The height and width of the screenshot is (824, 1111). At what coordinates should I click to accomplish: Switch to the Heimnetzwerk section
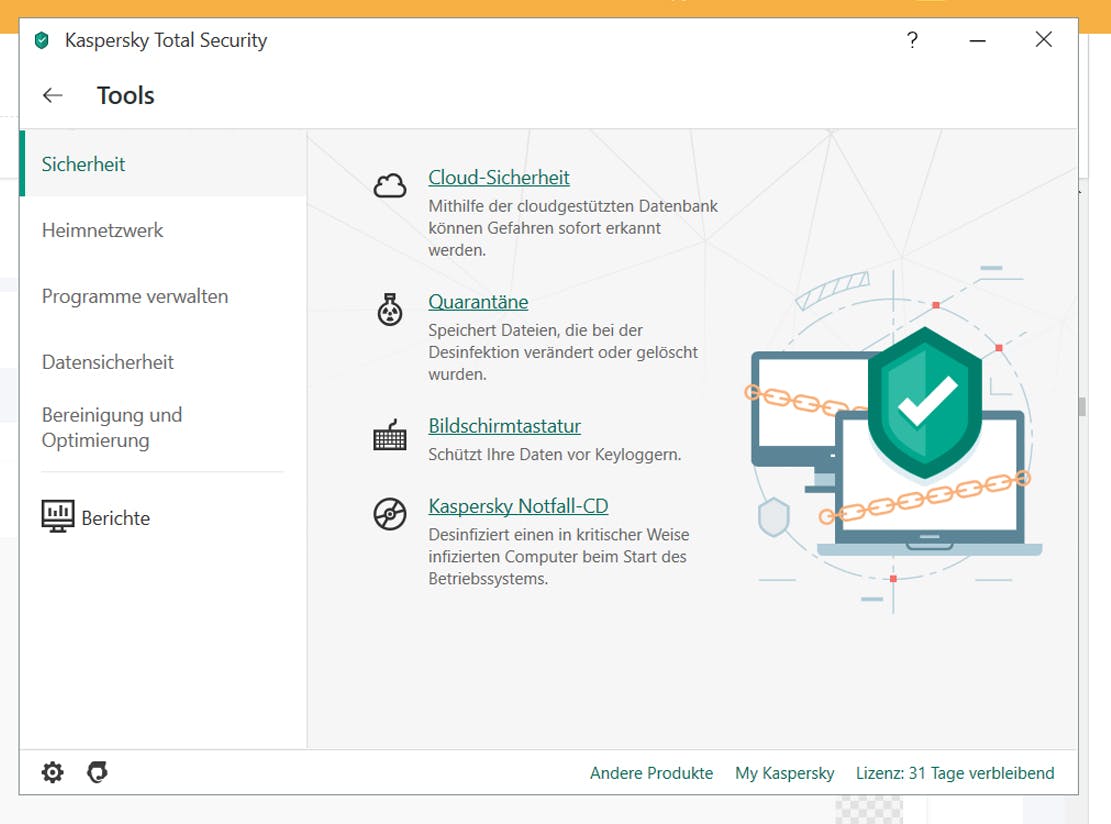(102, 230)
